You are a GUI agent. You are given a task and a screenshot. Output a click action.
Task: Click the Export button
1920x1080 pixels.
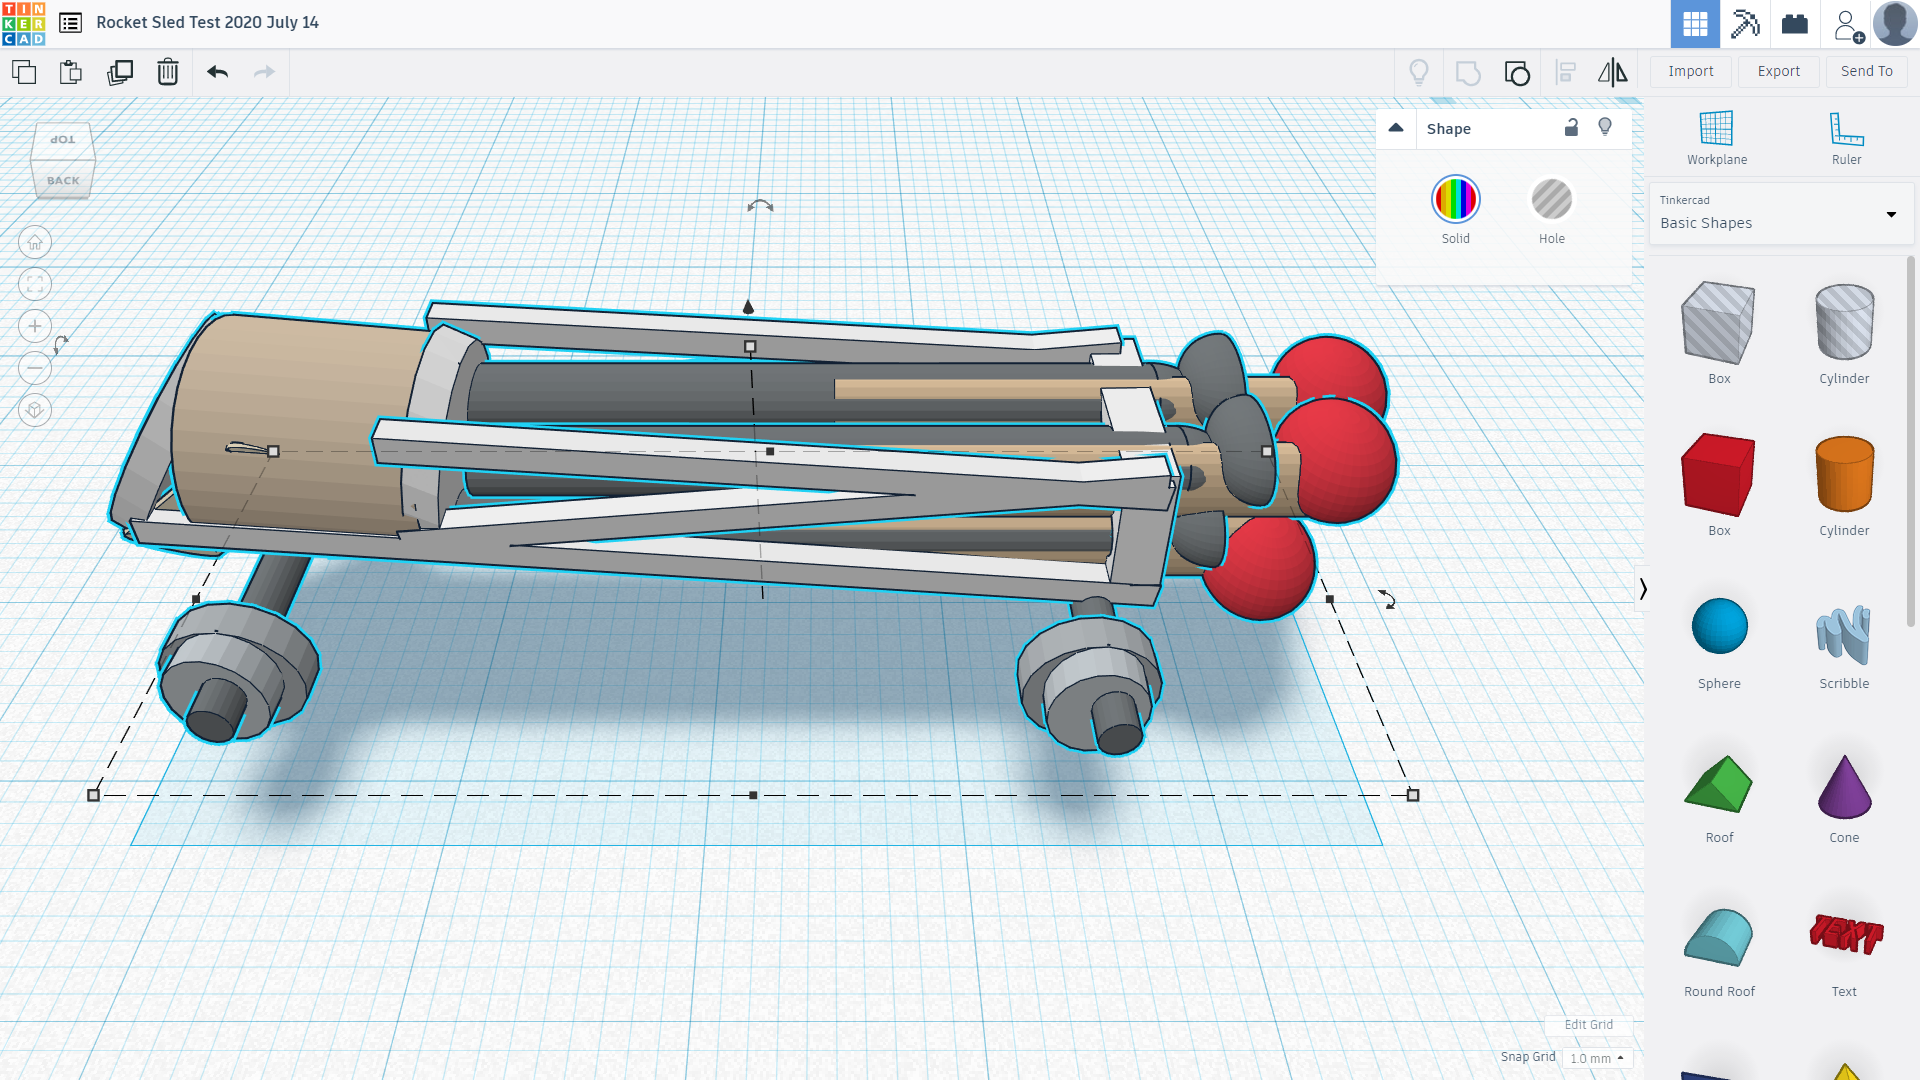click(x=1778, y=71)
